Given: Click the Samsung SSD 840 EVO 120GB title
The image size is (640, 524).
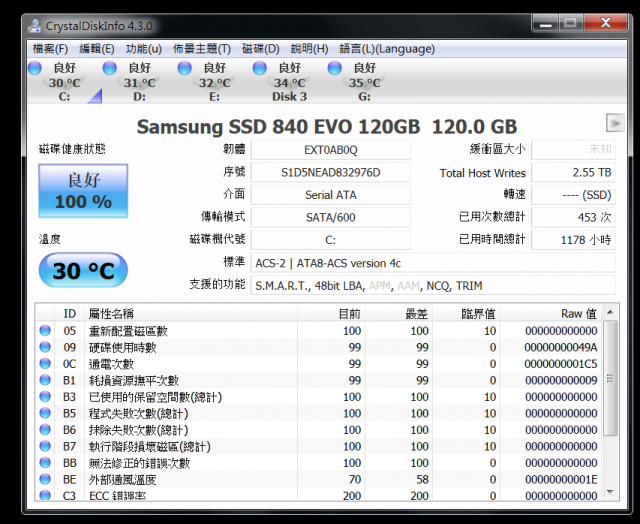Looking at the screenshot, I should click(x=327, y=127).
